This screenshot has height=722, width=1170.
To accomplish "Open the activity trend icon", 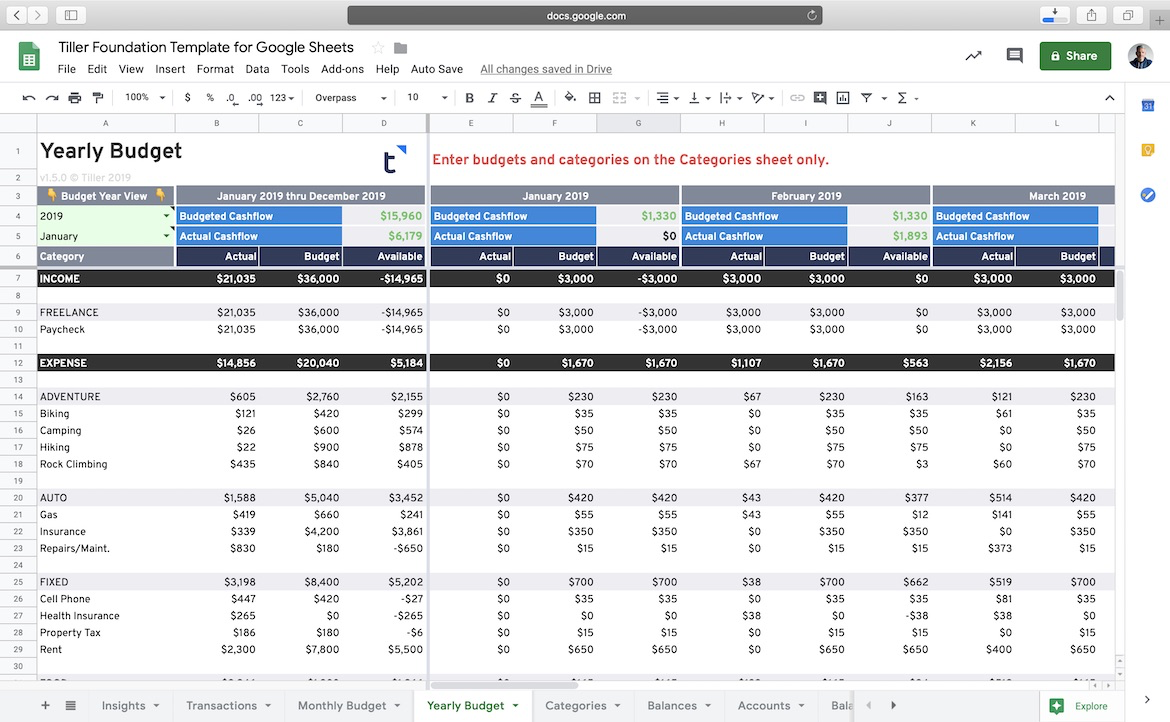I will click(973, 56).
